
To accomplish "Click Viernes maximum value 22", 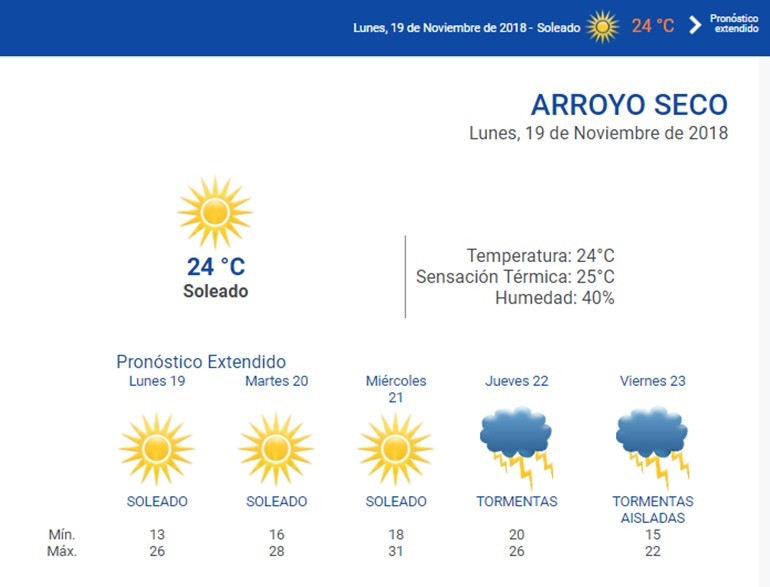I will [653, 551].
